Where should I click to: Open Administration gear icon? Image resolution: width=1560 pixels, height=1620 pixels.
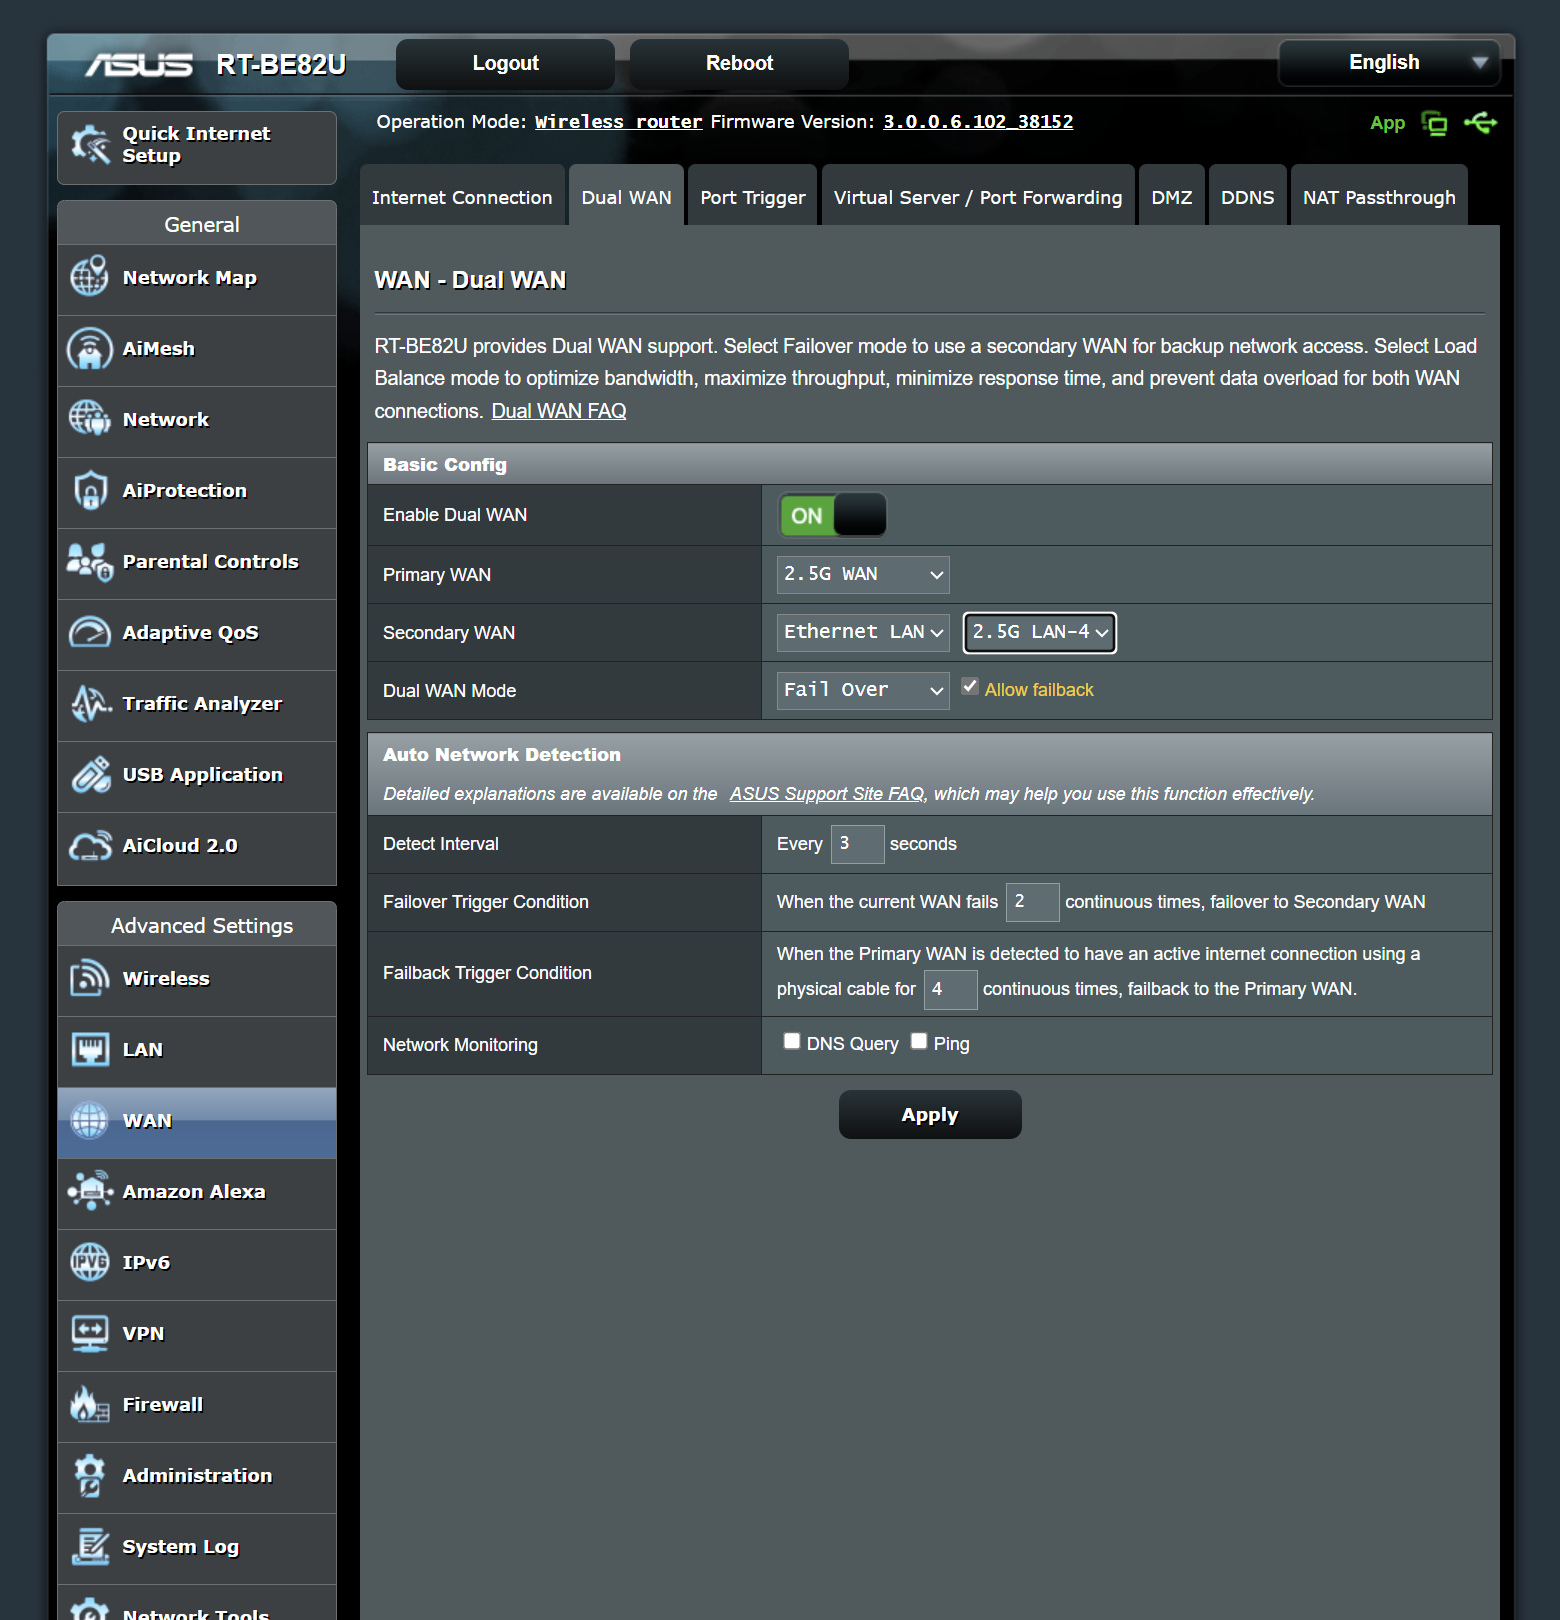90,1475
